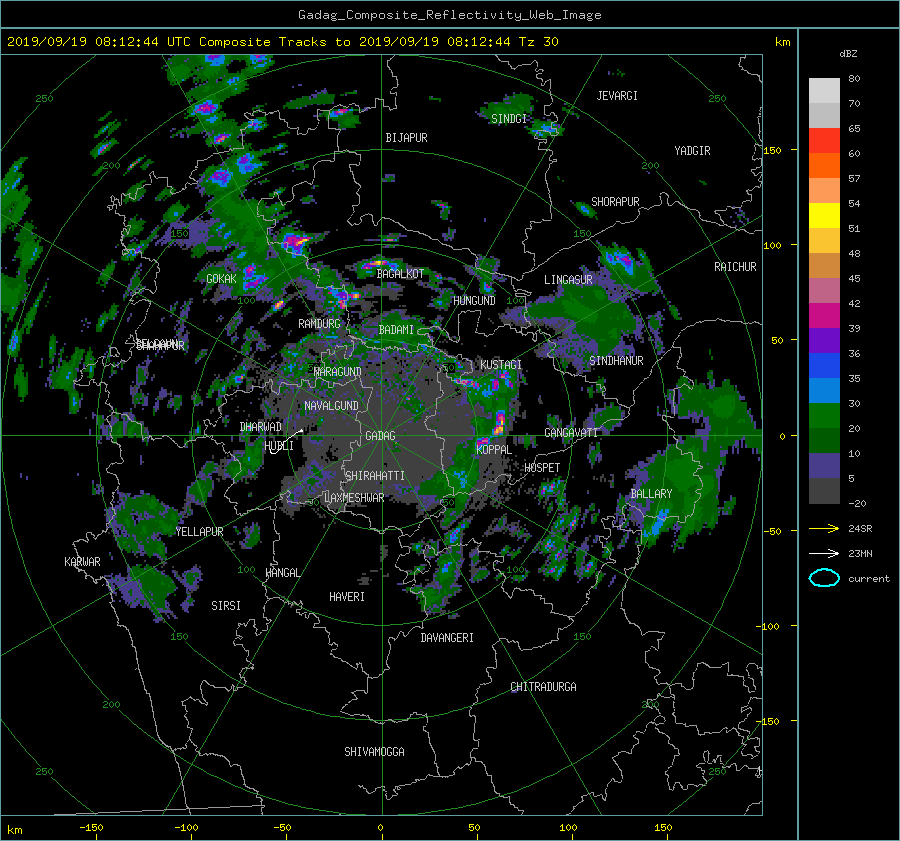Select the purple 39–36 dBZ legend swatch
Viewport: 900px width, 841px height.
pyautogui.click(x=824, y=340)
